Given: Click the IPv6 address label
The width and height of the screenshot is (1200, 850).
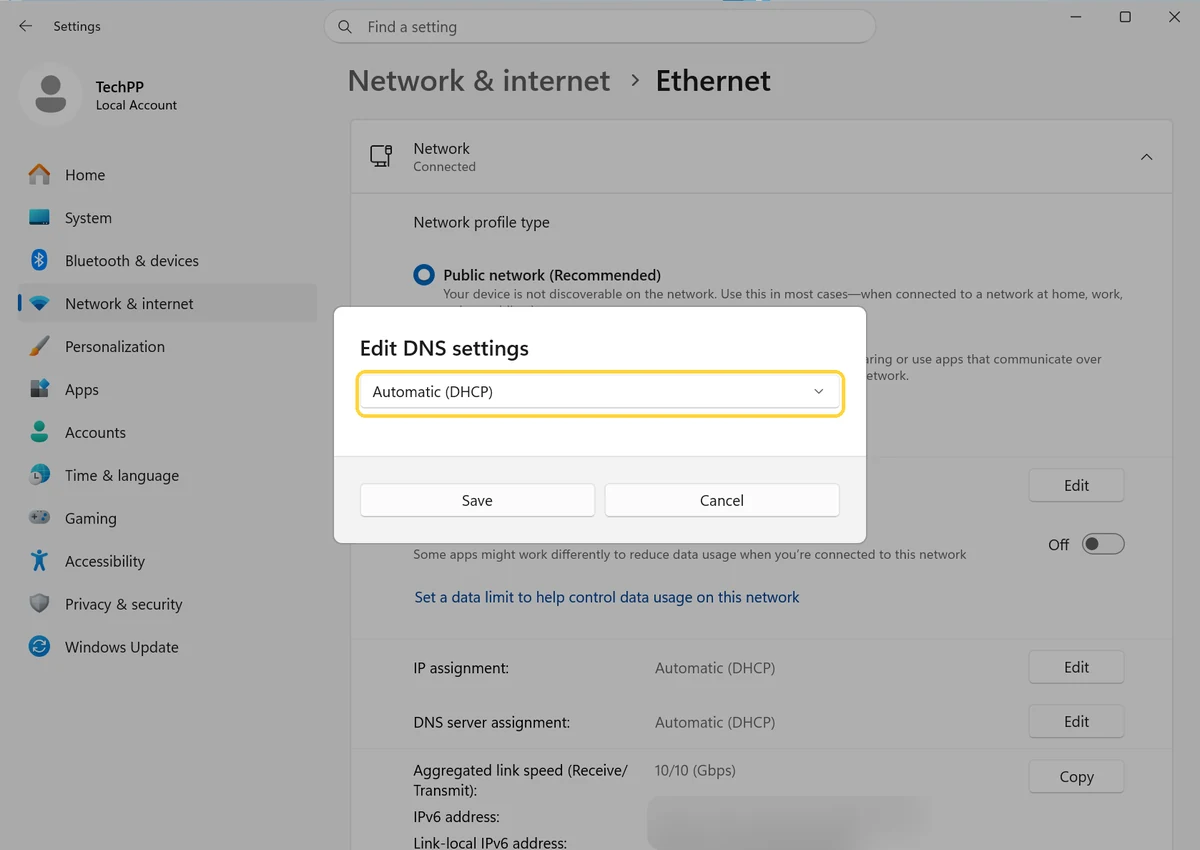Looking at the screenshot, I should pyautogui.click(x=457, y=817).
